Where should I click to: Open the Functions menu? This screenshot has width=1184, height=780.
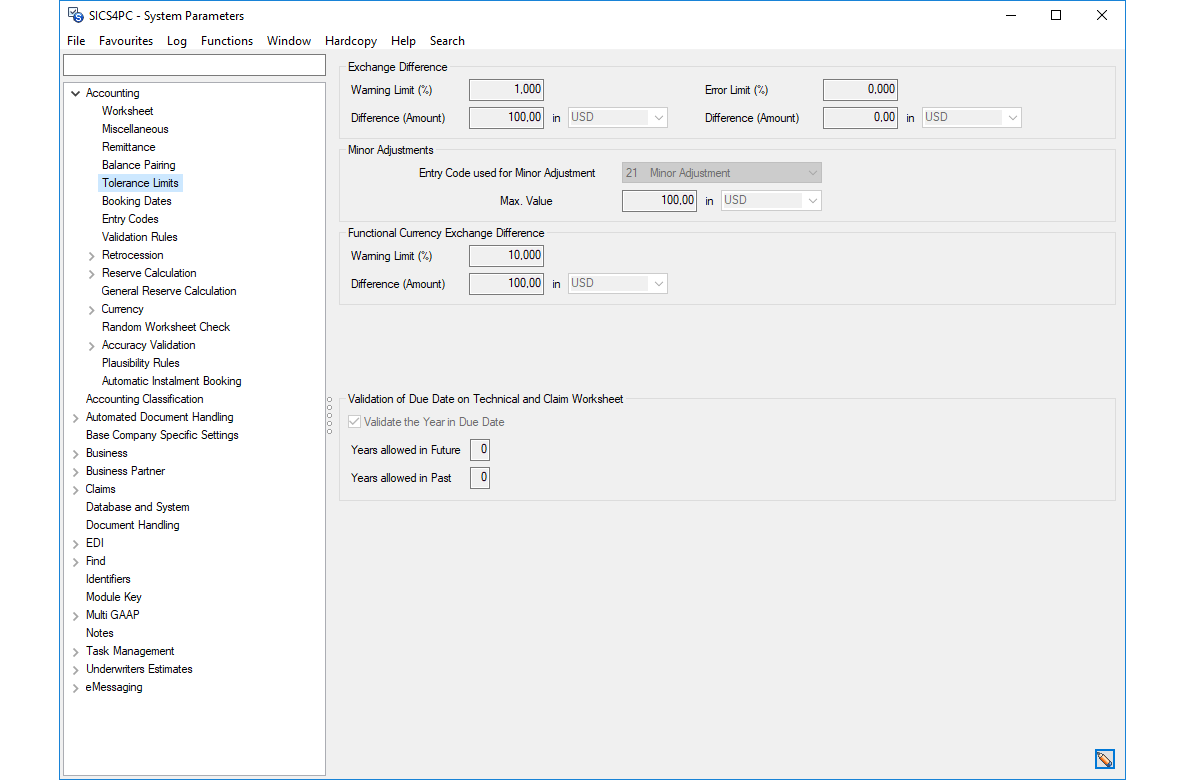click(x=227, y=41)
